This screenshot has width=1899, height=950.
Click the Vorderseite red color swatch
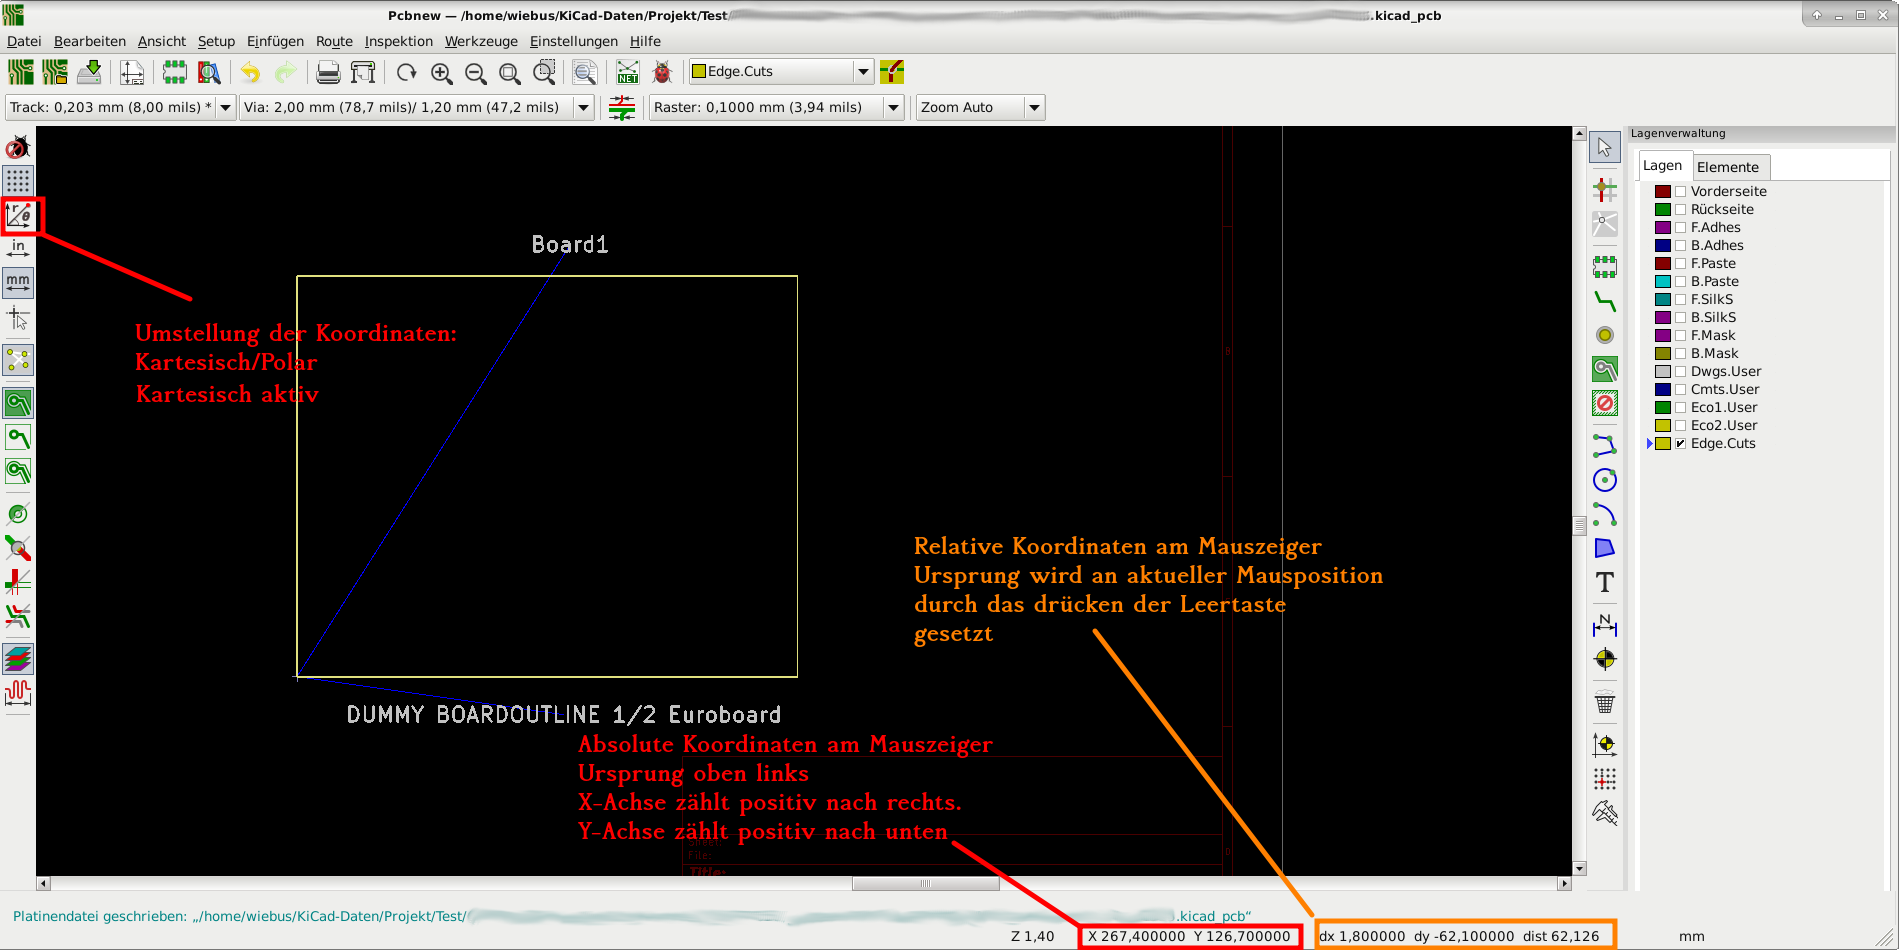pos(1663,192)
